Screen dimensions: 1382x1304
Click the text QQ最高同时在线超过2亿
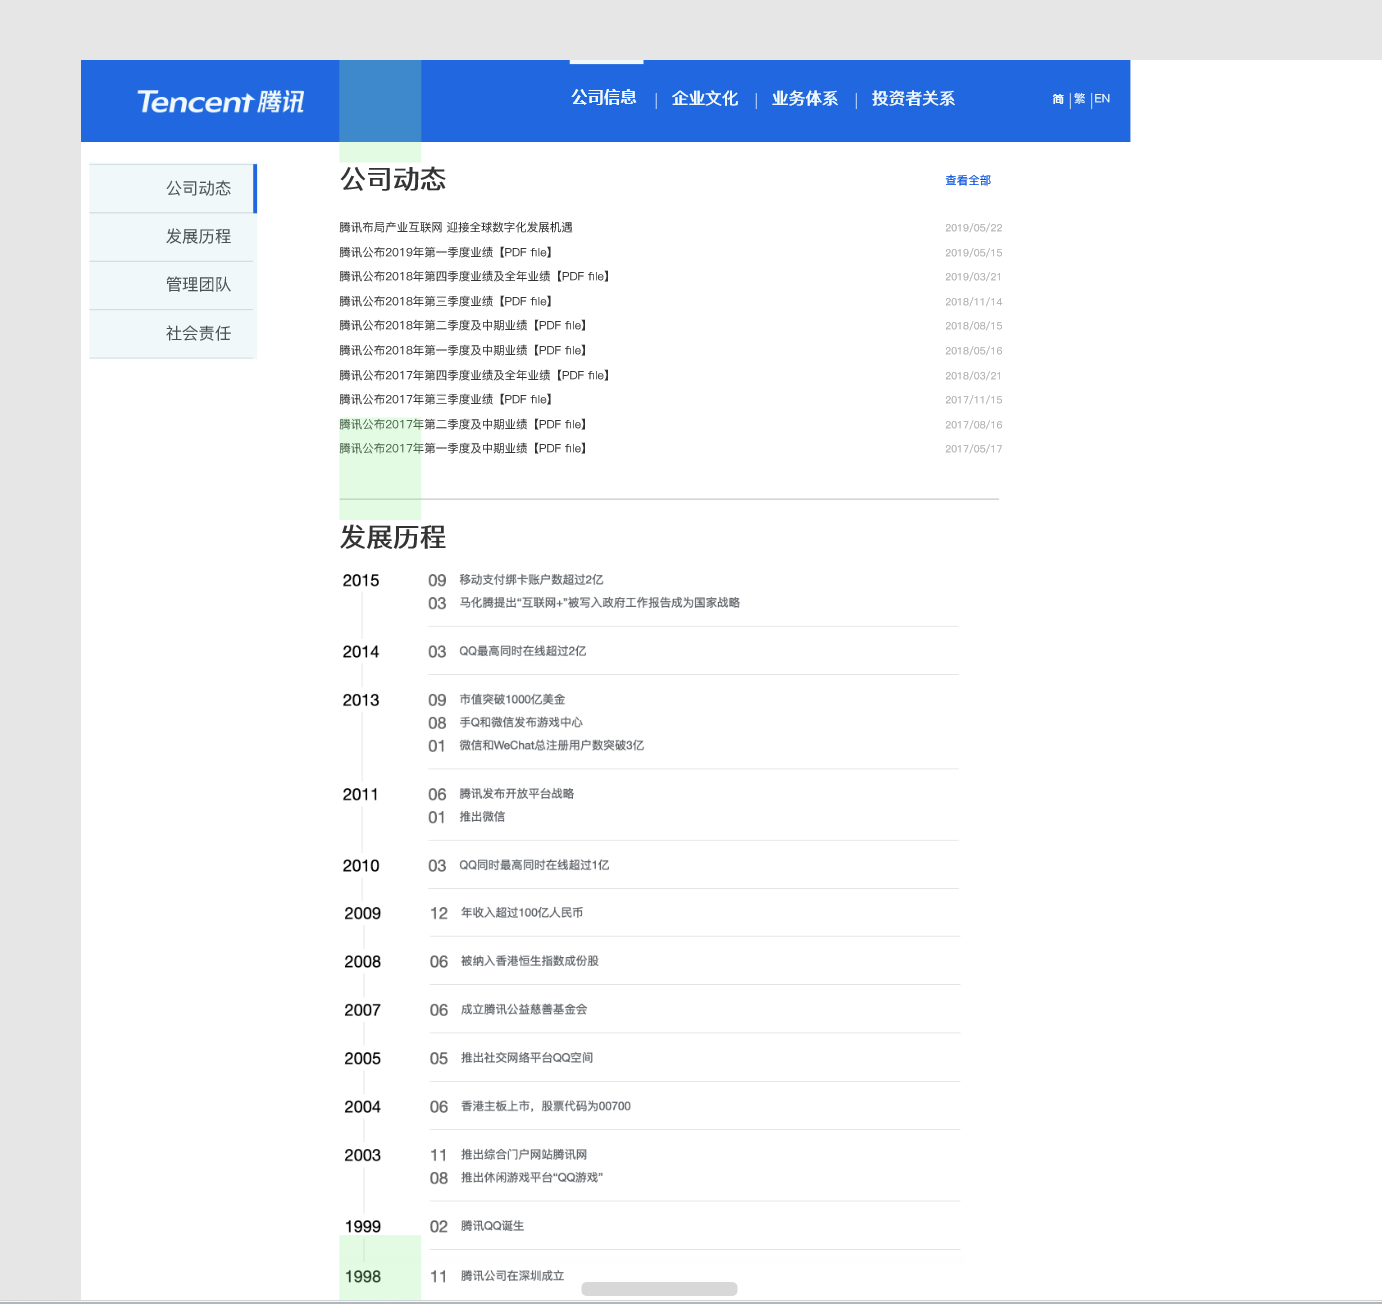pyautogui.click(x=523, y=651)
